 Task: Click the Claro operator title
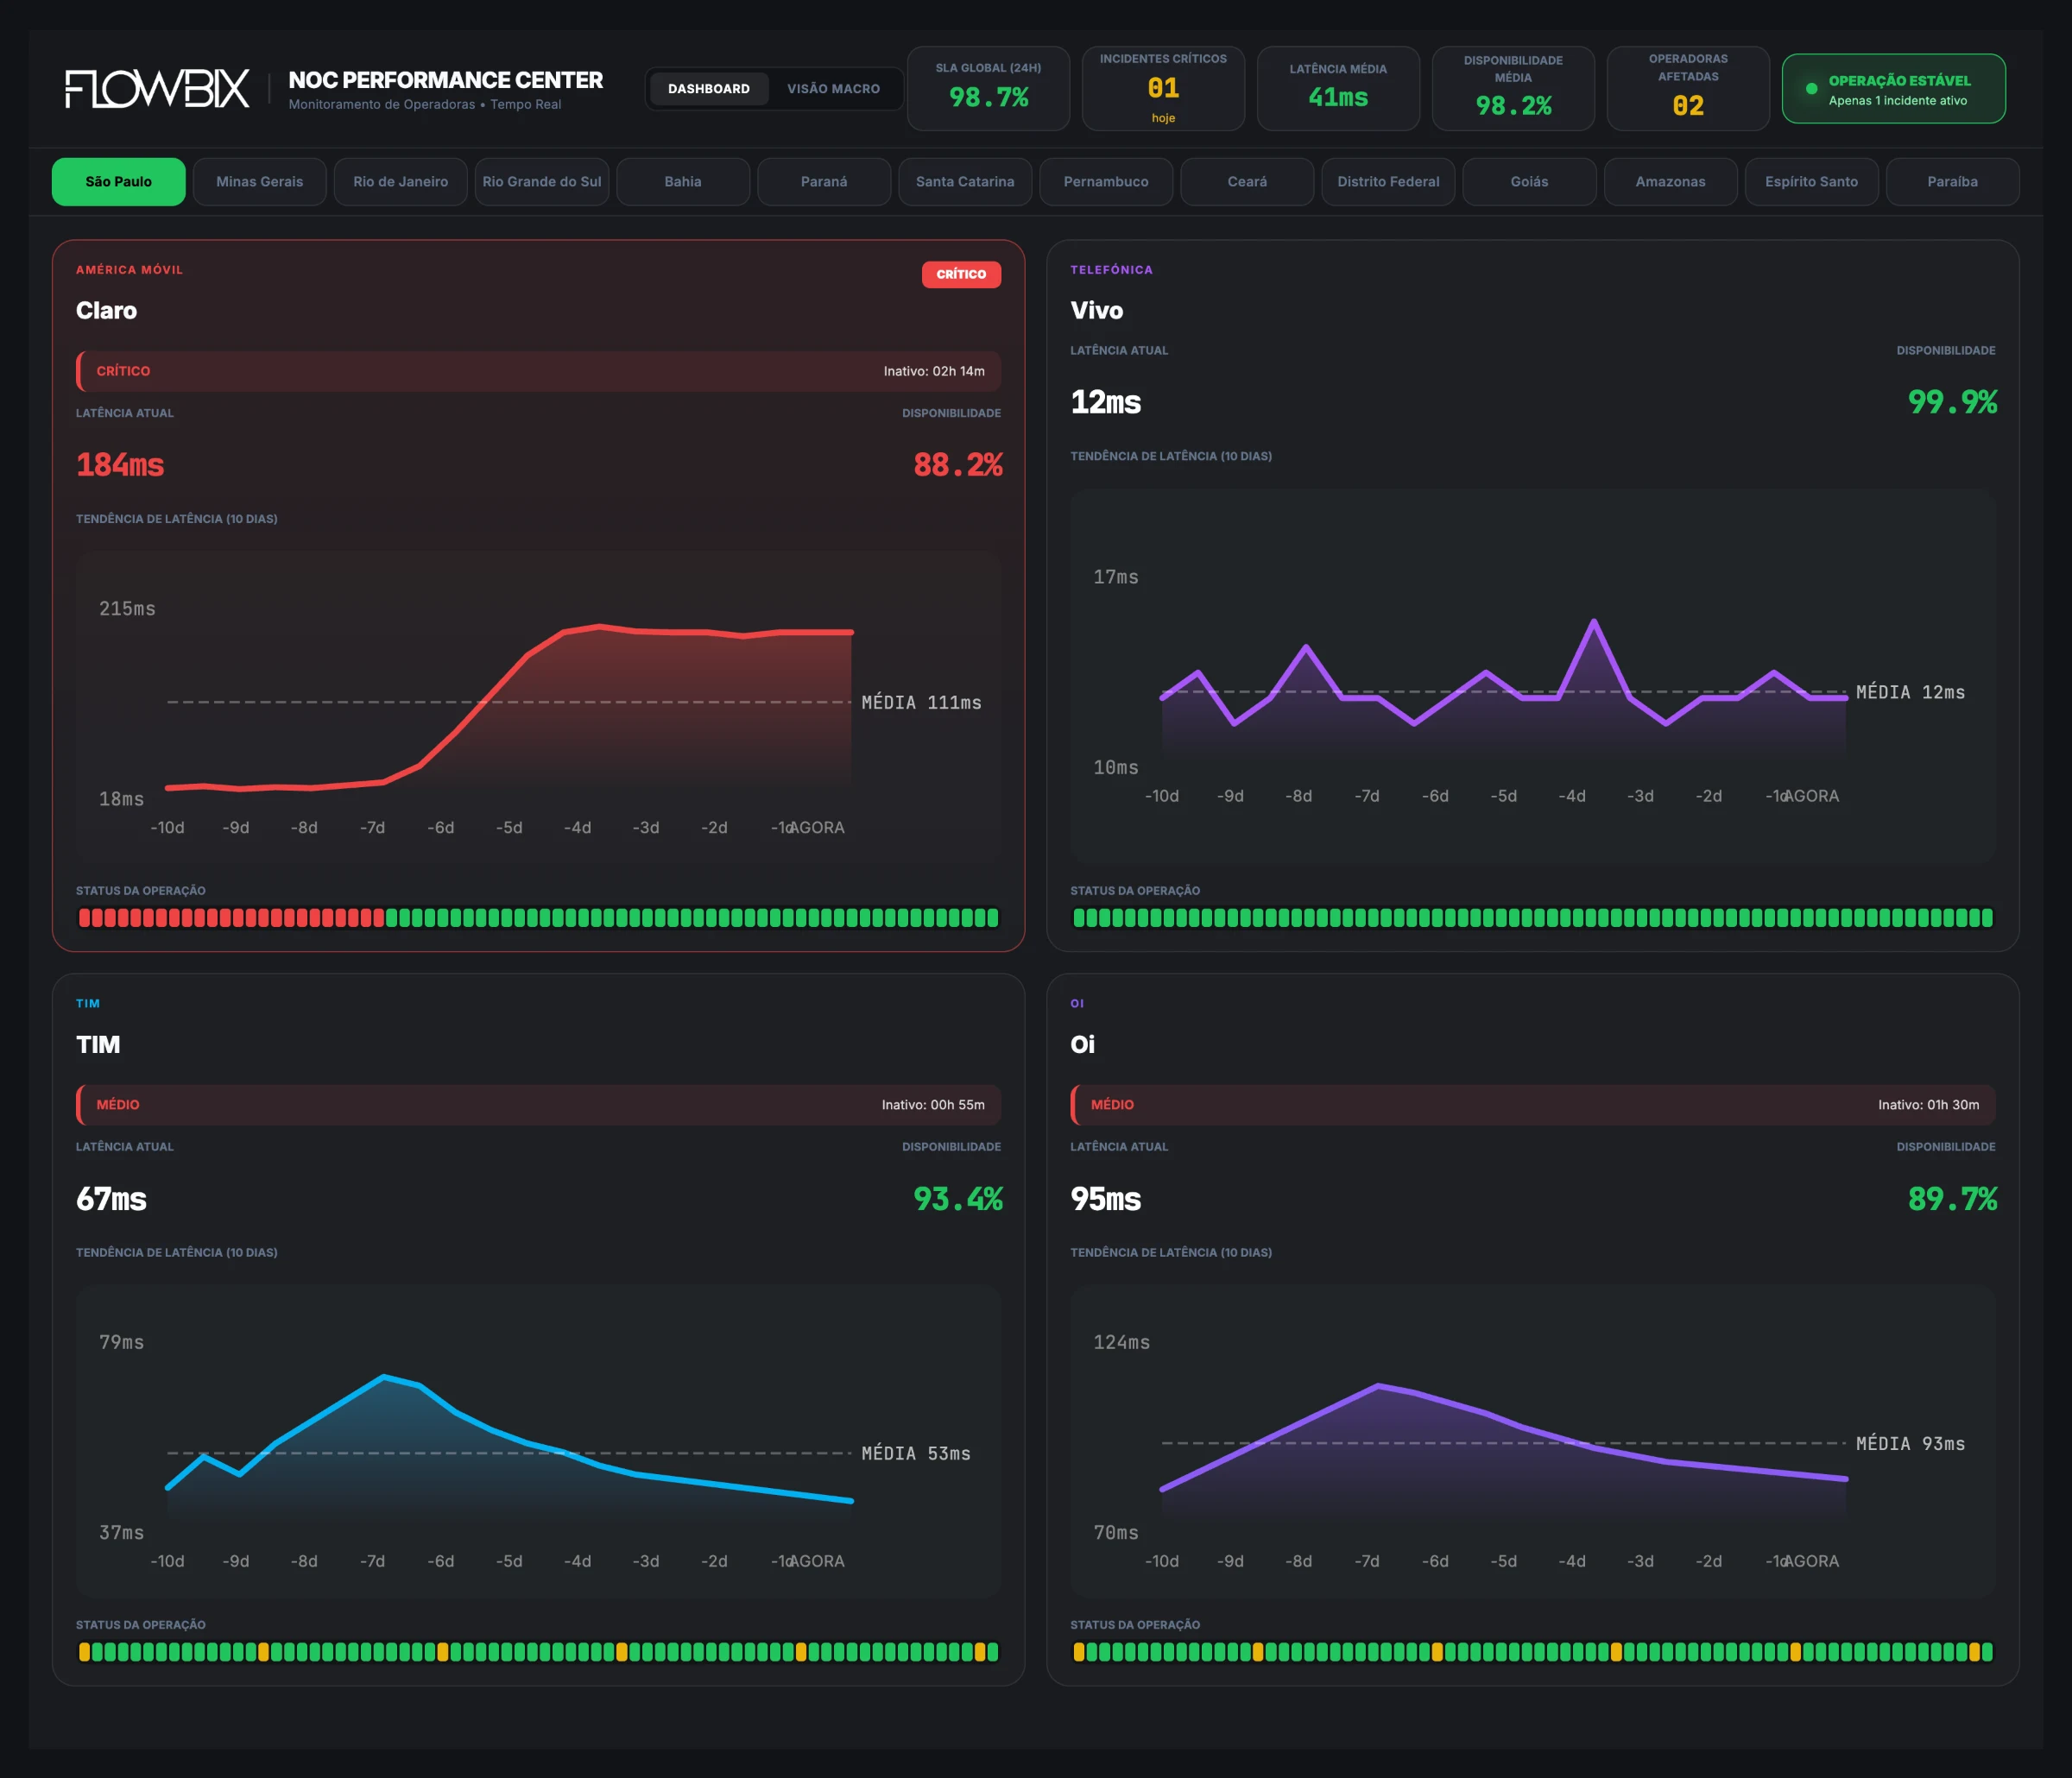click(107, 311)
